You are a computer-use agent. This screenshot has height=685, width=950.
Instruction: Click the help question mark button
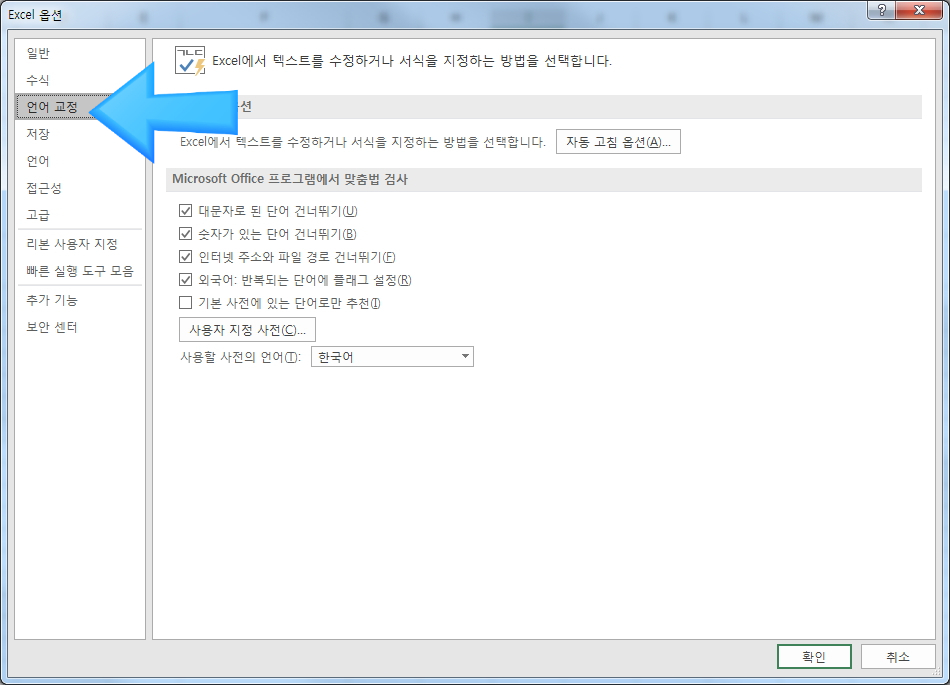(882, 10)
